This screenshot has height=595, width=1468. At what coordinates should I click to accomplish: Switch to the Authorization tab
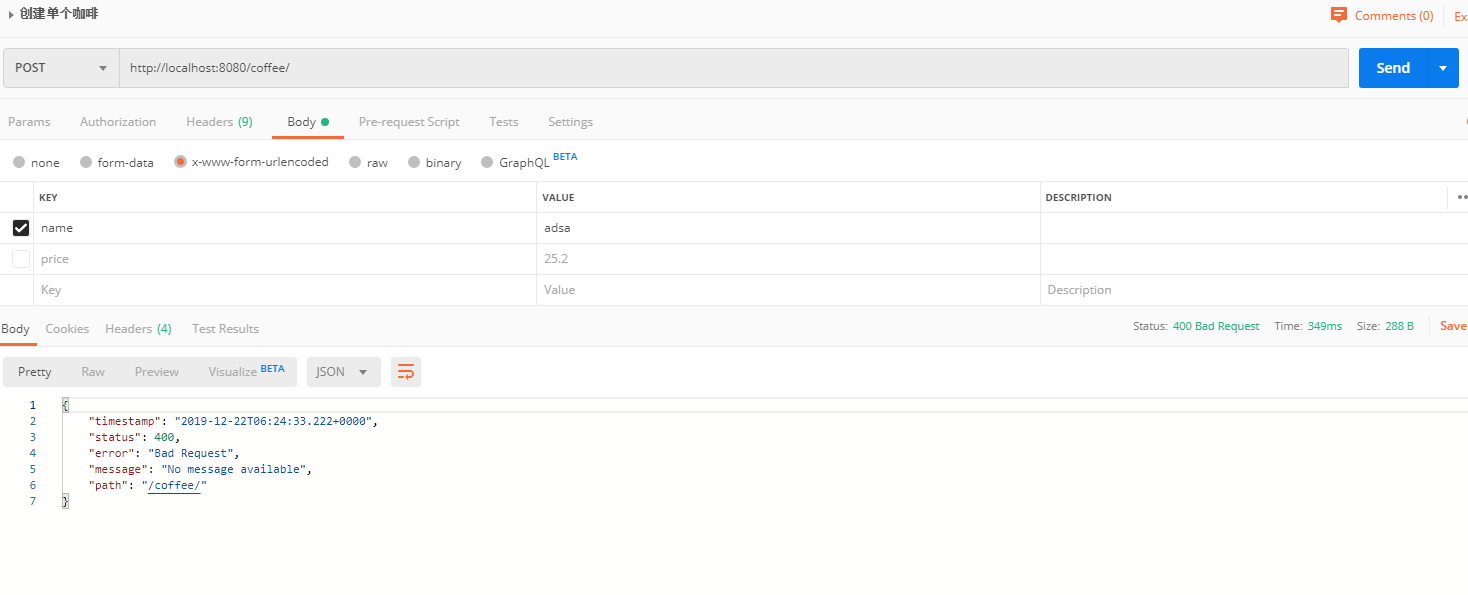pyautogui.click(x=118, y=122)
